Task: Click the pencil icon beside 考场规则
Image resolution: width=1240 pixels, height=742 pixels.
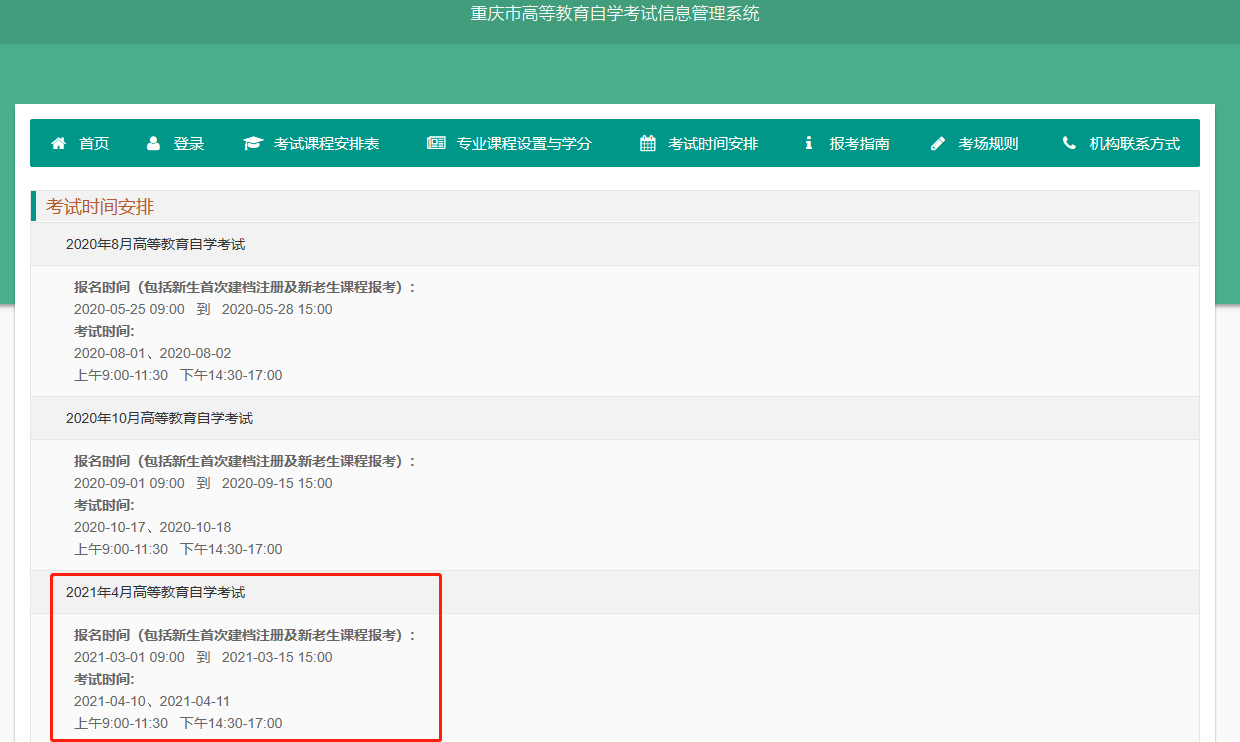Action: tap(938, 143)
